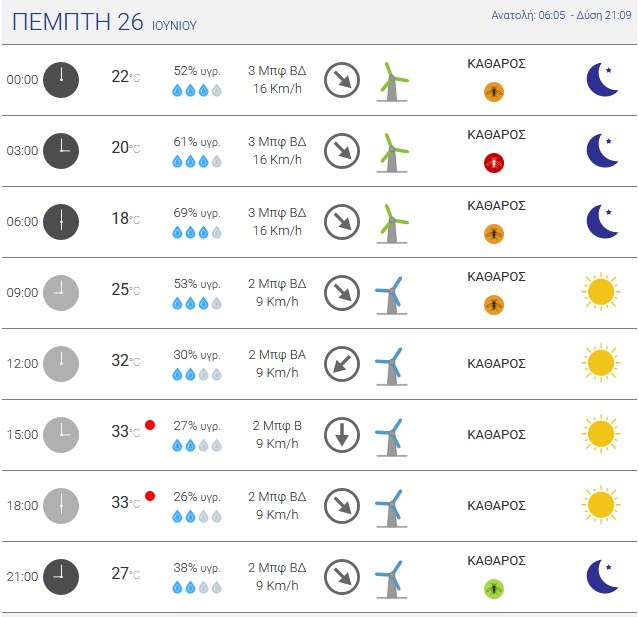Click the humidity drops for 69% υγρ.
The image size is (639, 617).
pyautogui.click(x=197, y=232)
